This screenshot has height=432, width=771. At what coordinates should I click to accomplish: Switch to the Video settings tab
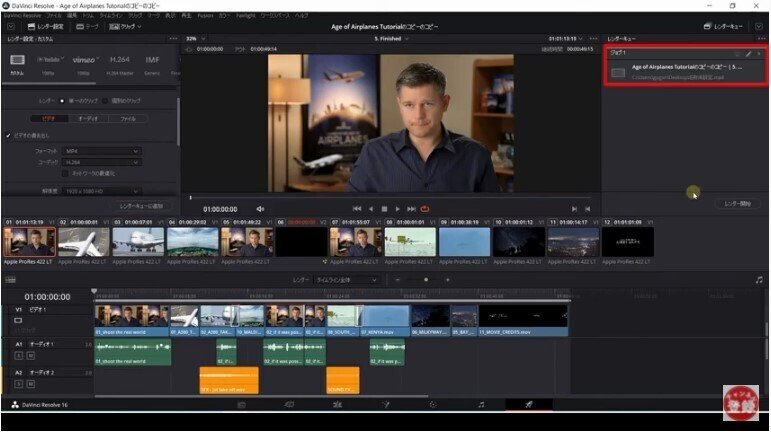[x=49, y=118]
